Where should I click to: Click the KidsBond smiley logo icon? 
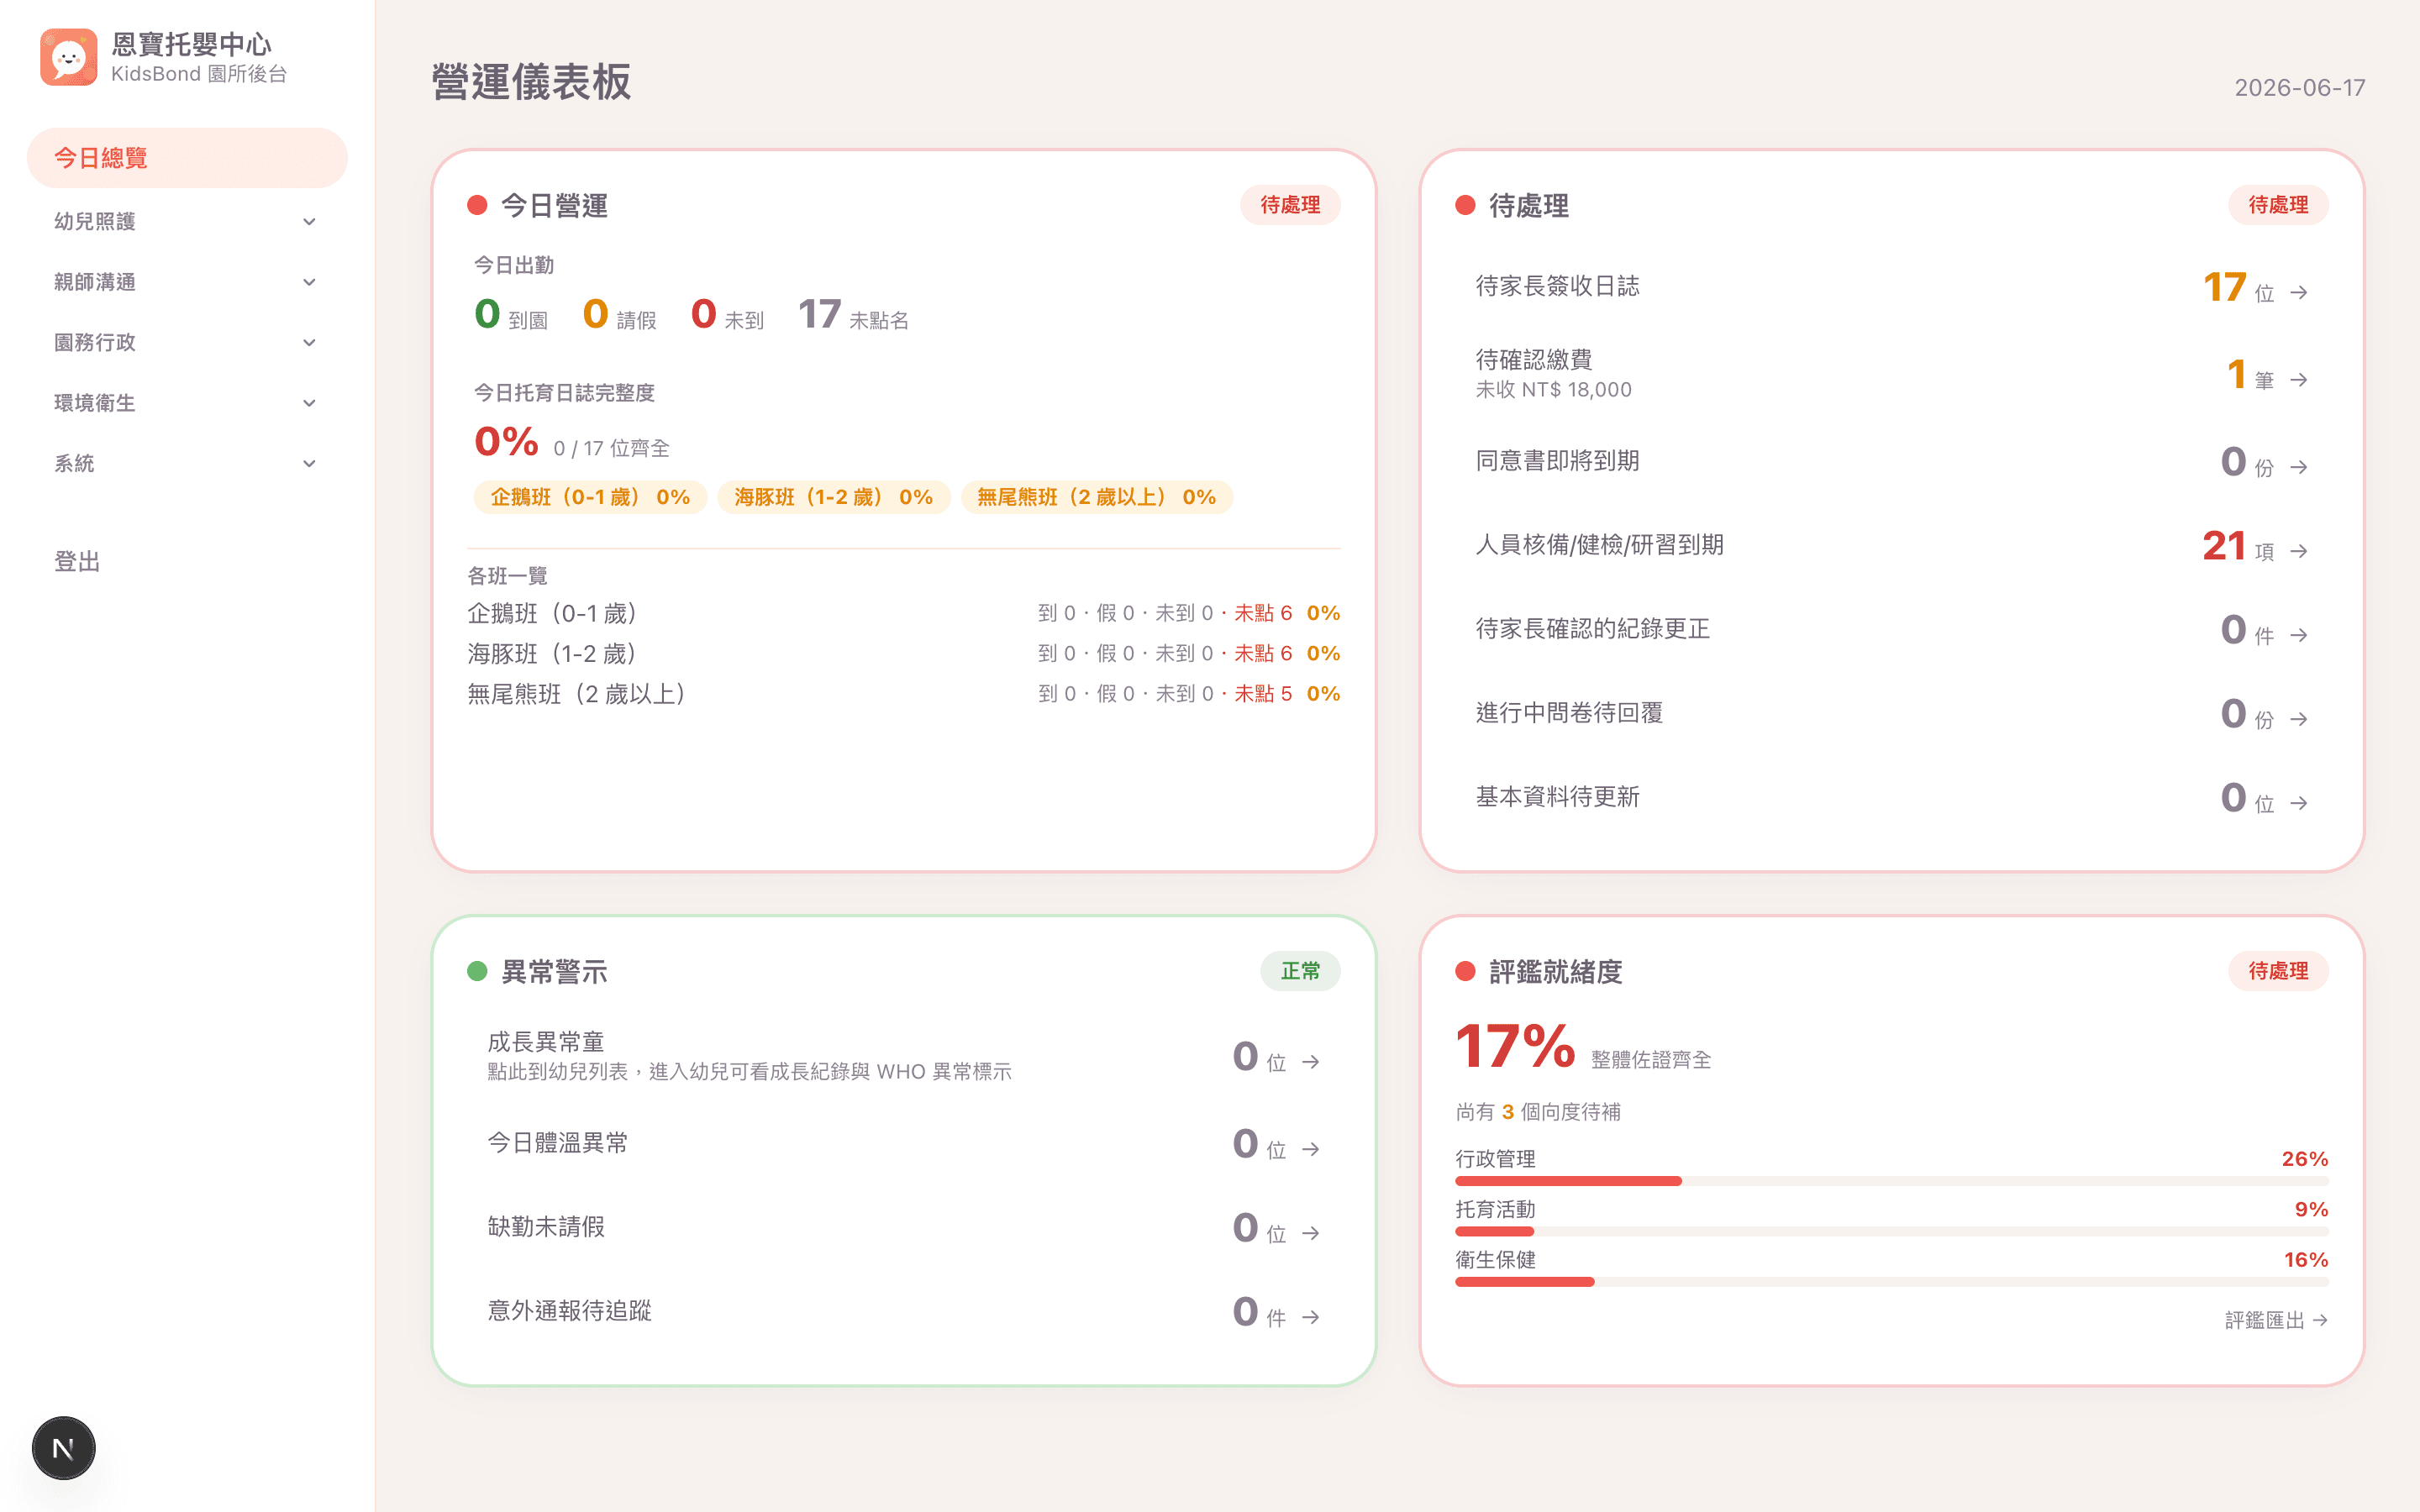point(68,57)
